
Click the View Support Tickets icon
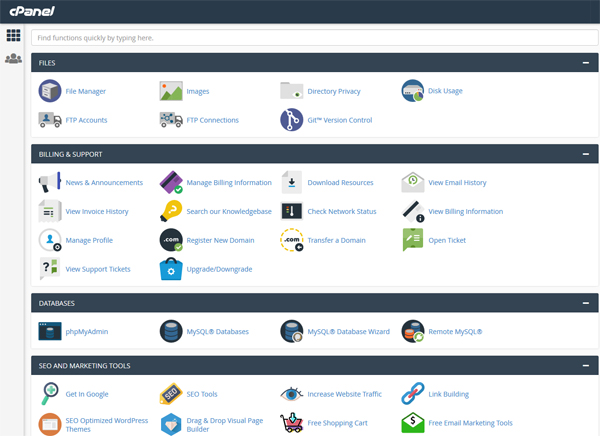pos(50,269)
